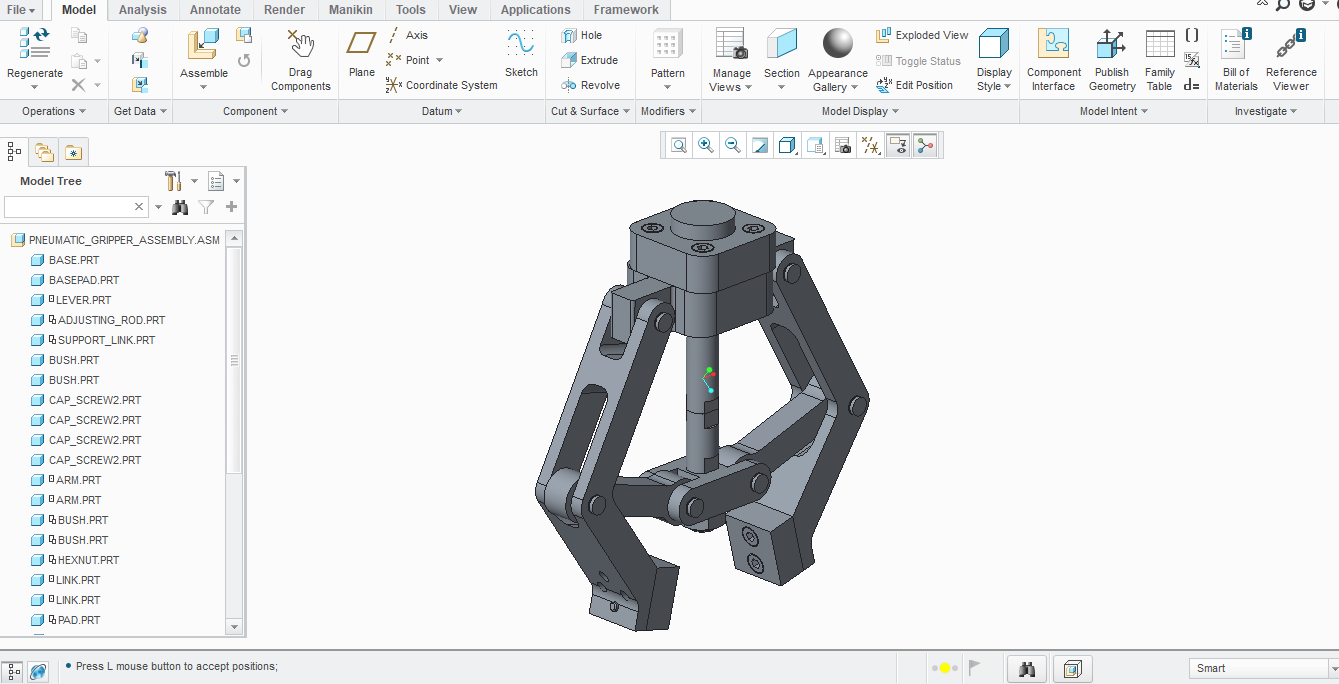Launch the Reference Viewer

click(1291, 59)
